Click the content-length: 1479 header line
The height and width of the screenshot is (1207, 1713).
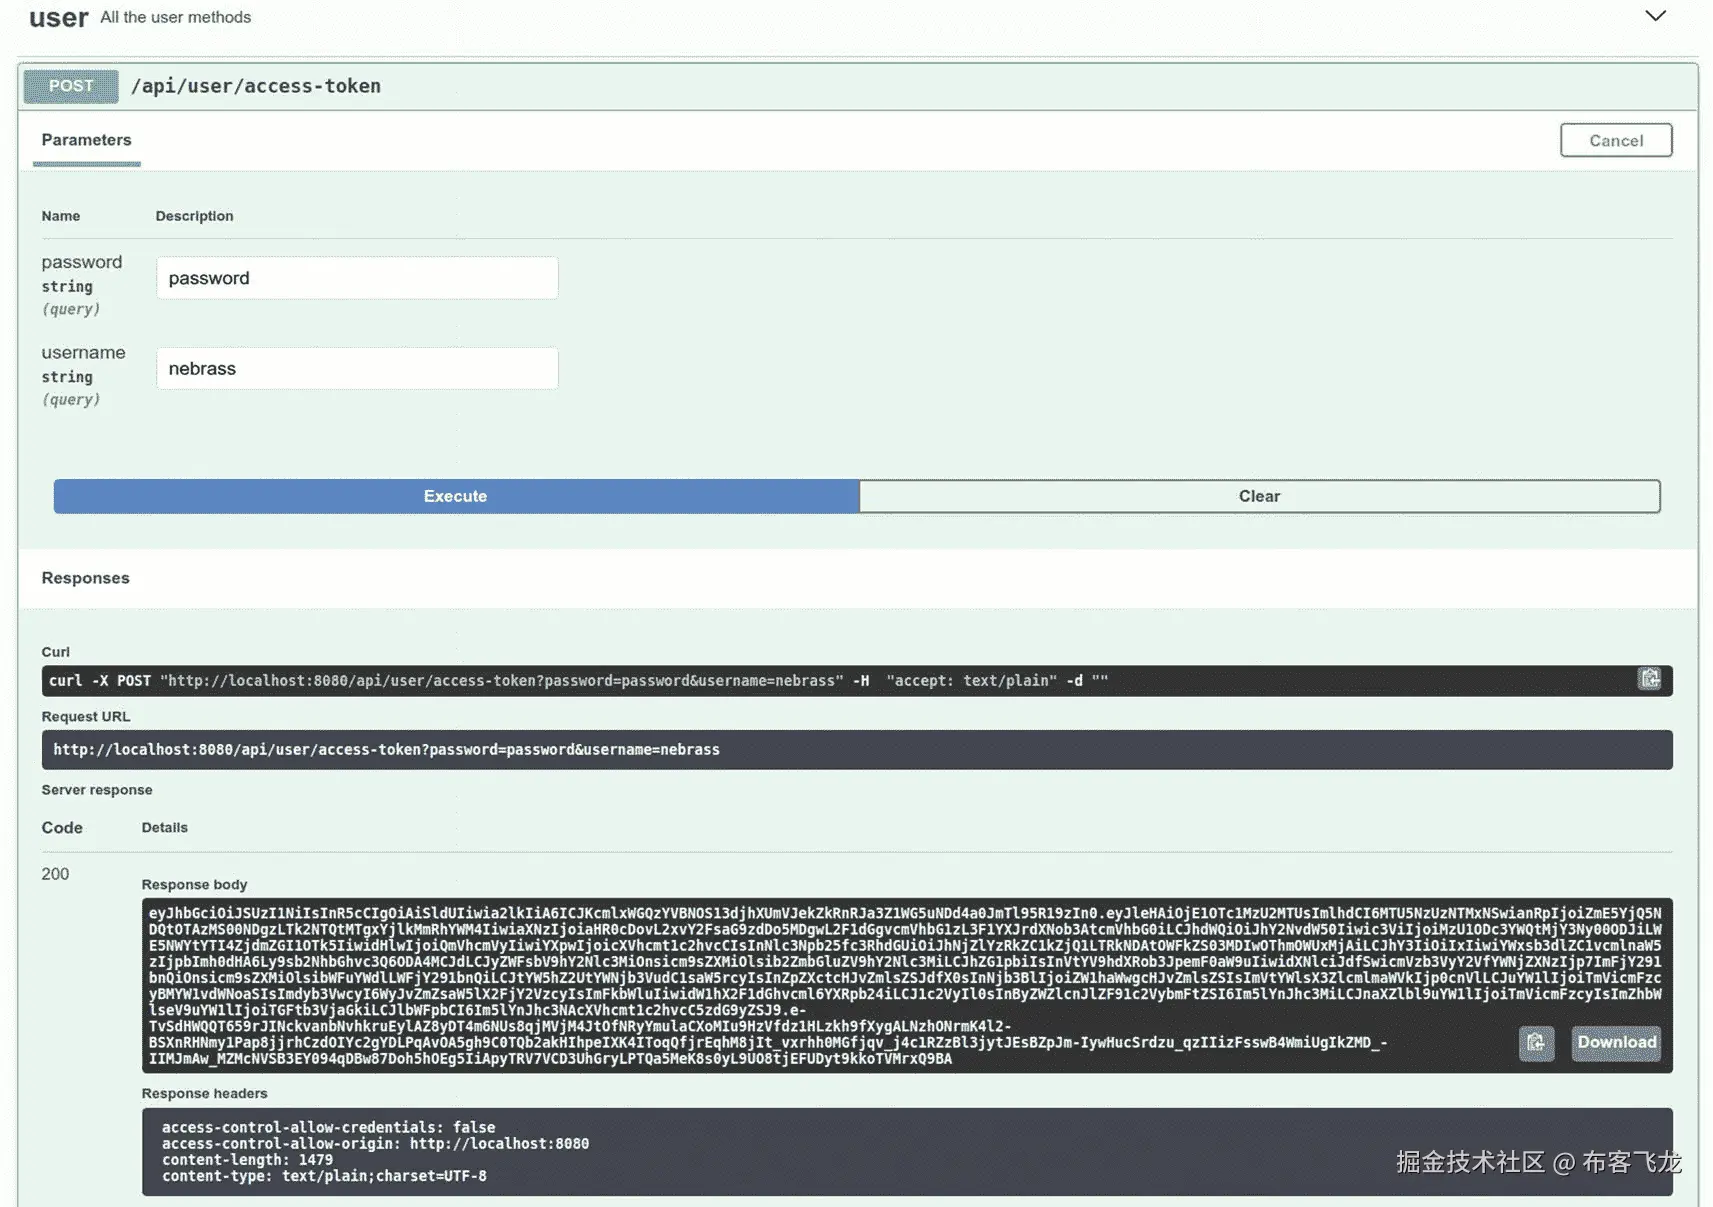[x=247, y=1160]
